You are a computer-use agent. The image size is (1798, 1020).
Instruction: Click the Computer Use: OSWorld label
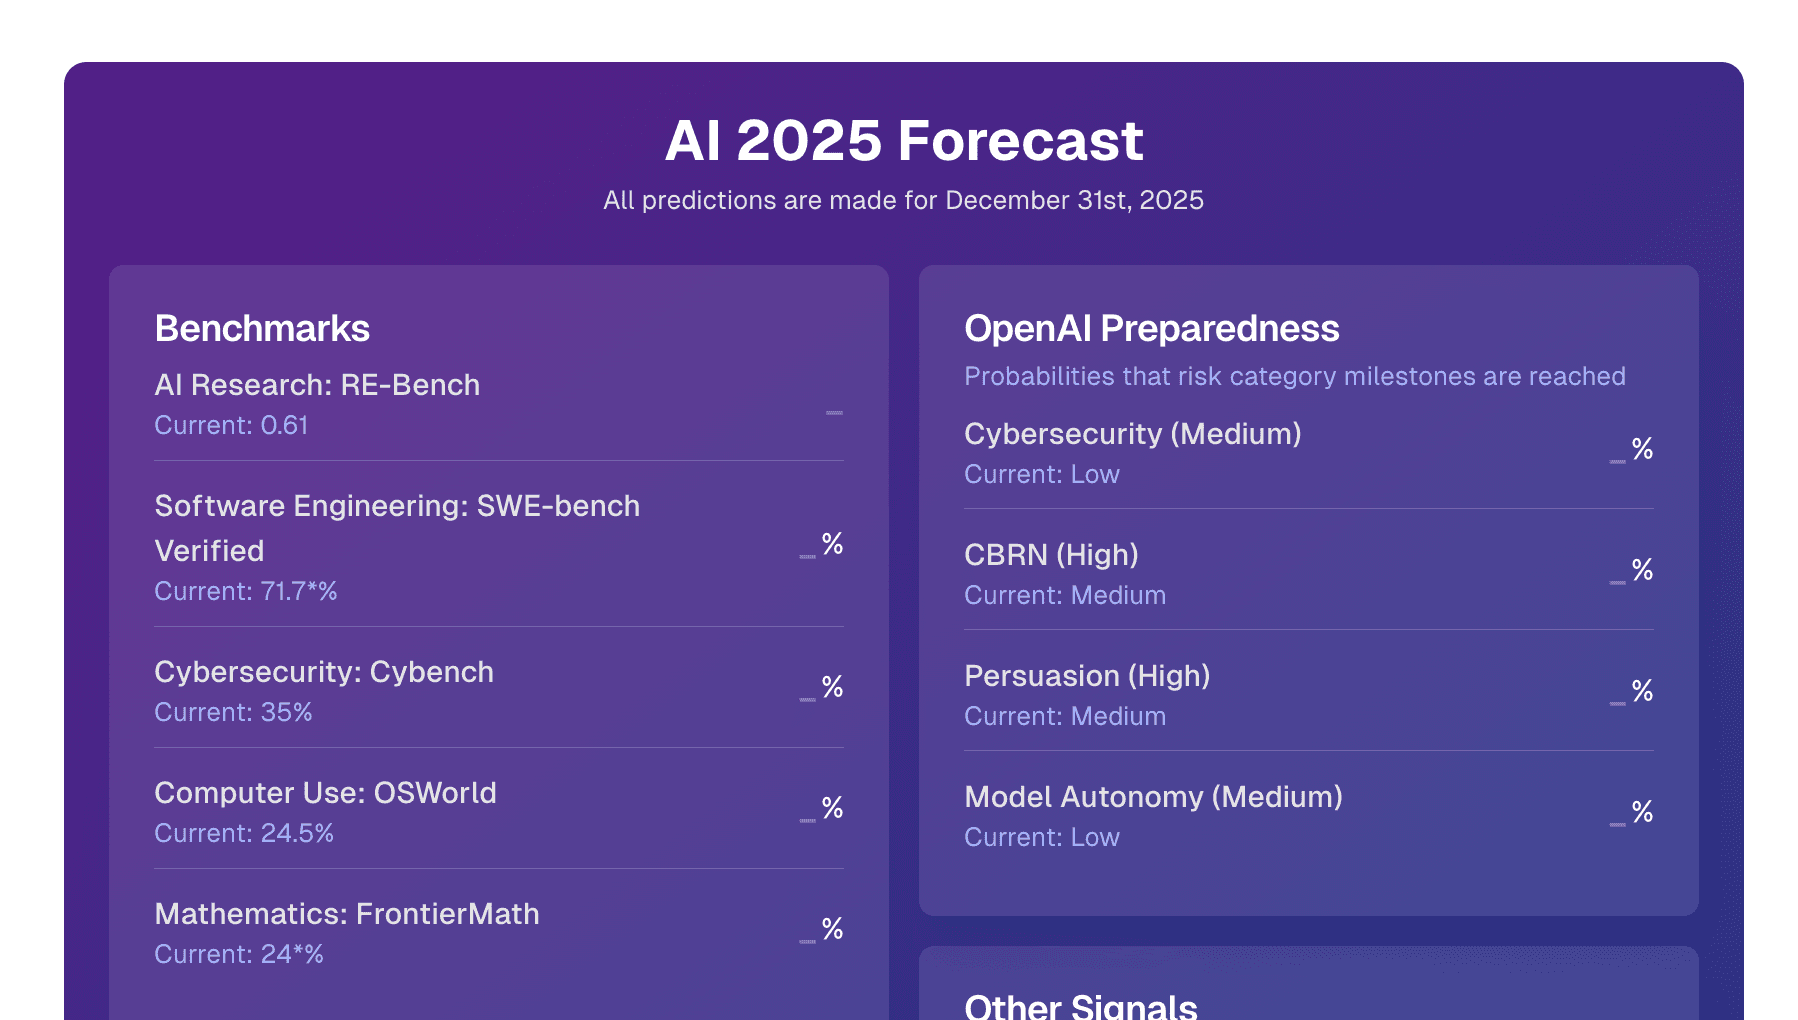326,793
